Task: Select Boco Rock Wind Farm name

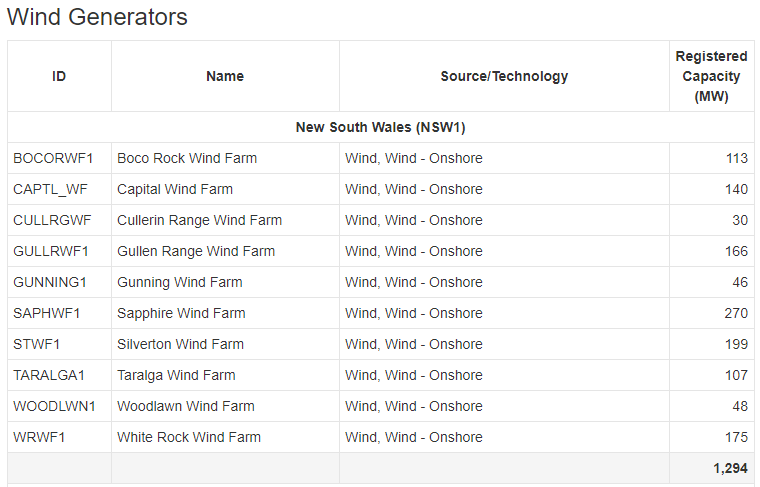Action: (187, 158)
